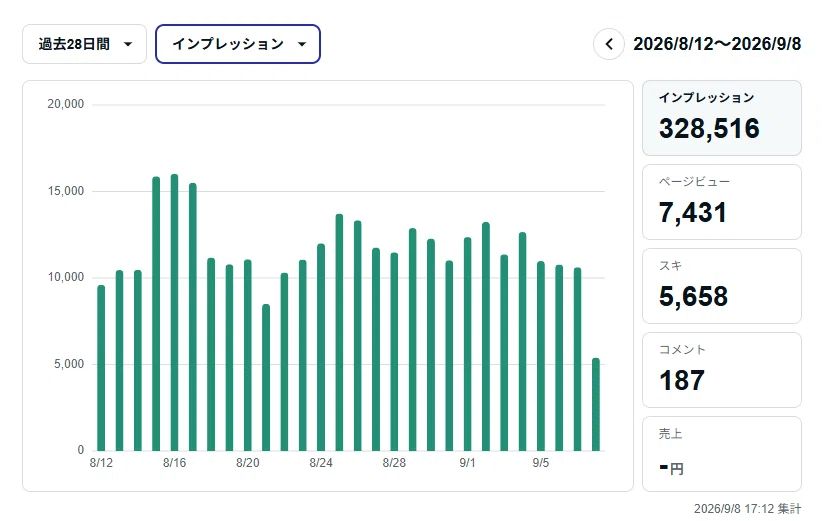
Task: Click the bar above 8/24
Action: click(321, 348)
